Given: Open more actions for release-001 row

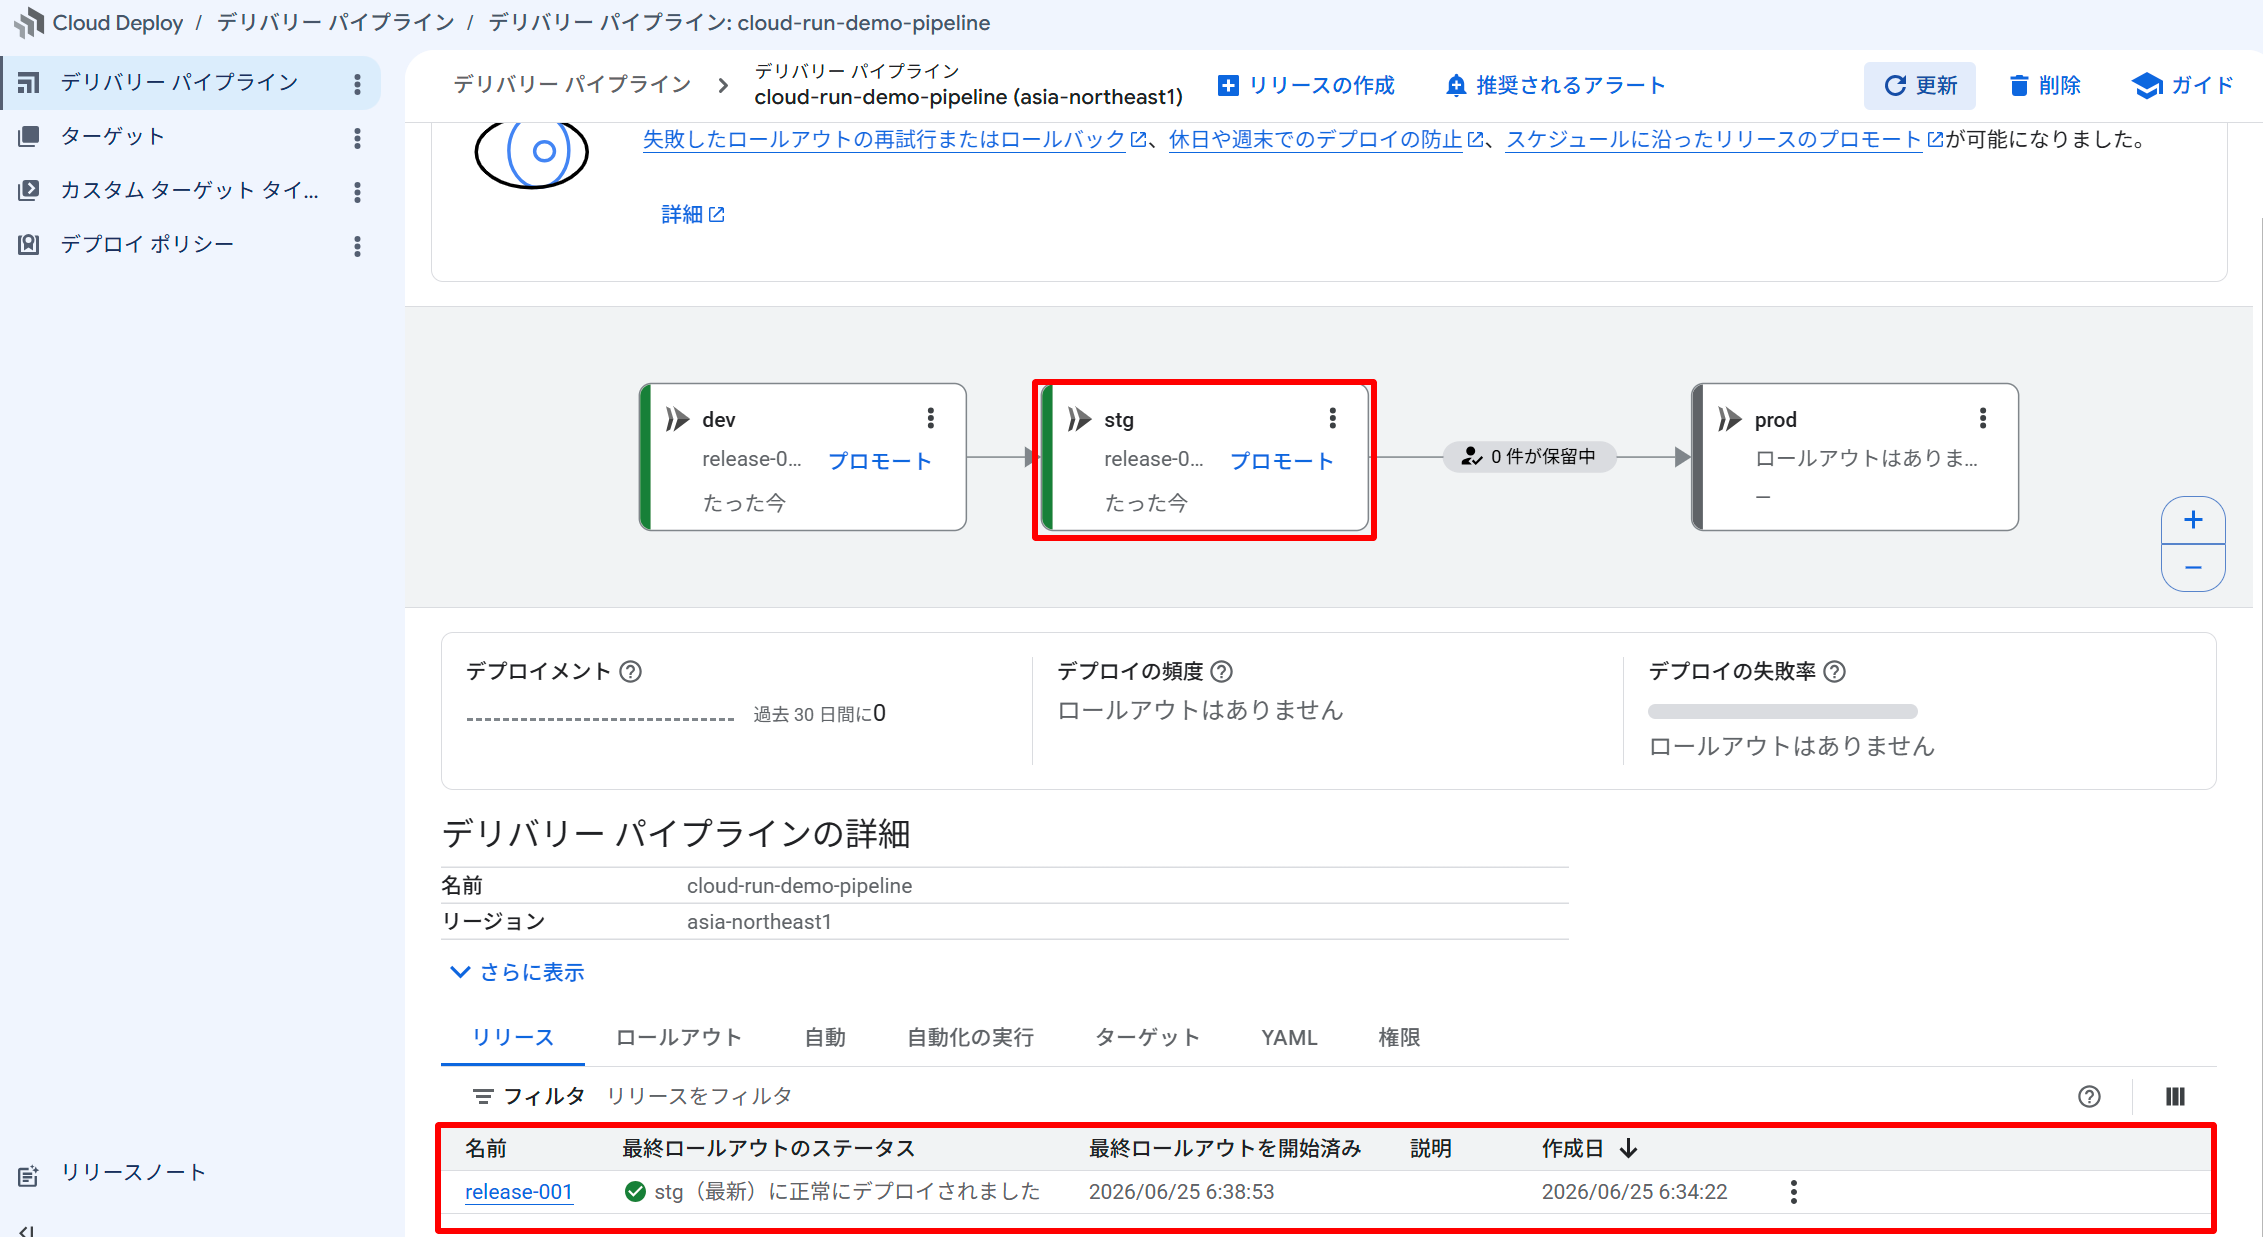Looking at the screenshot, I should pyautogui.click(x=1794, y=1192).
